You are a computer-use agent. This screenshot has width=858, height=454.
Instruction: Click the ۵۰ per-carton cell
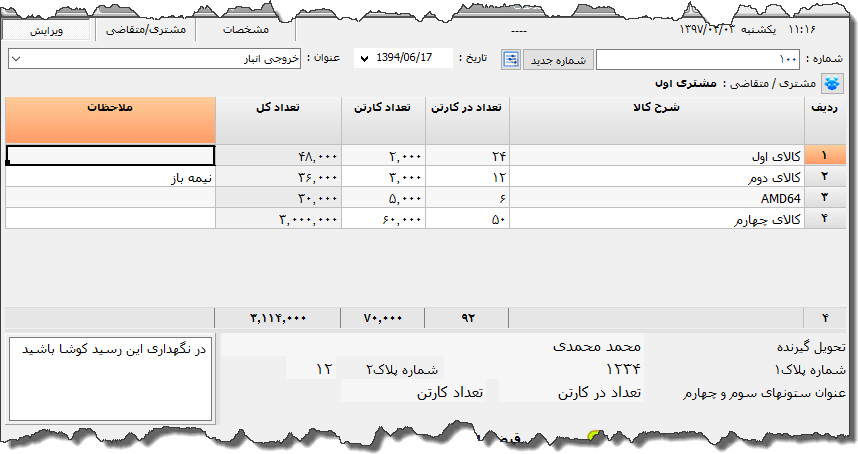[467, 219]
